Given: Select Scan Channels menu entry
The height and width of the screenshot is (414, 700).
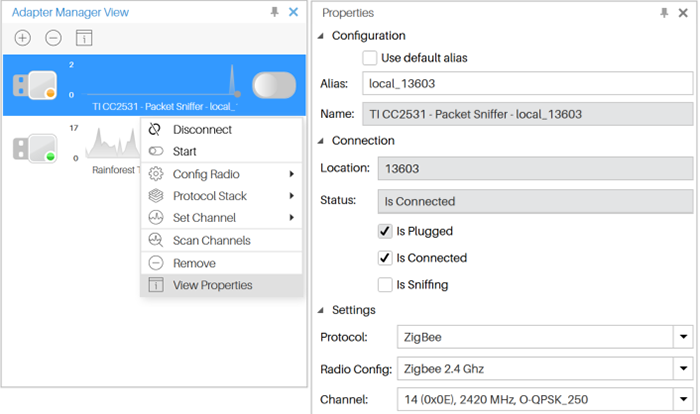Looking at the screenshot, I should click(x=221, y=240).
